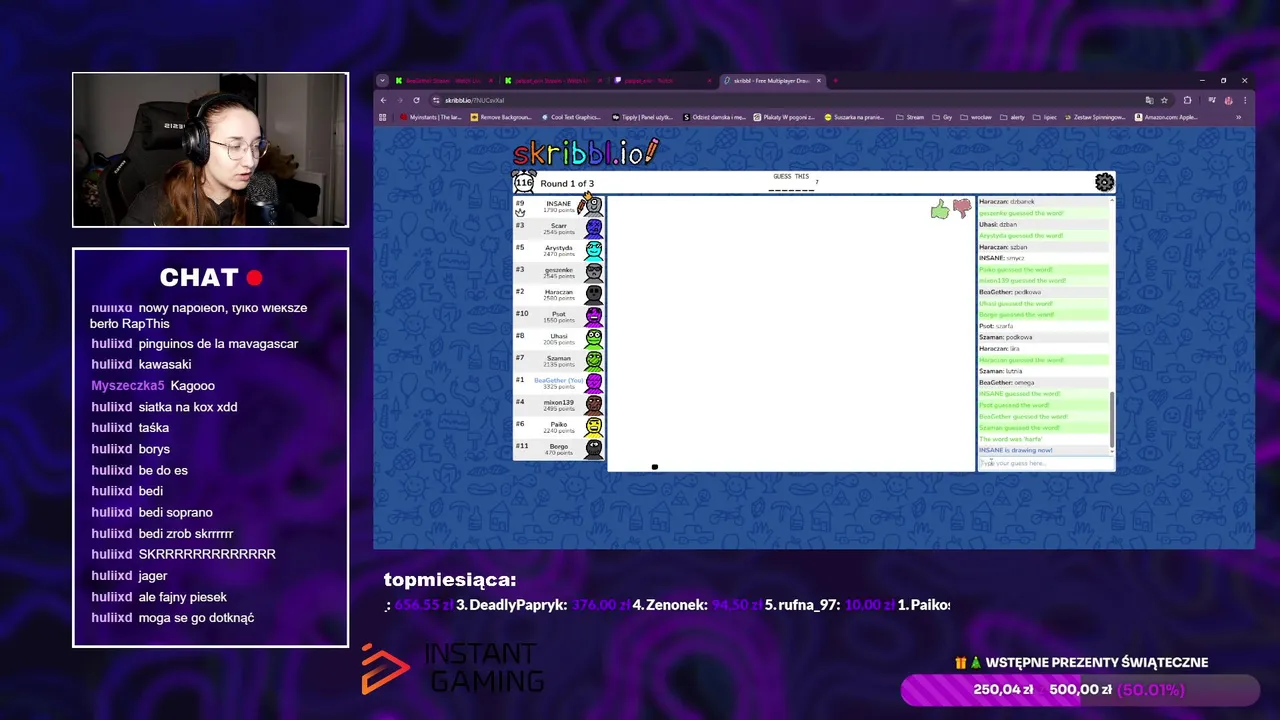Click the 'GUESS THIS' word hint

tap(791, 177)
